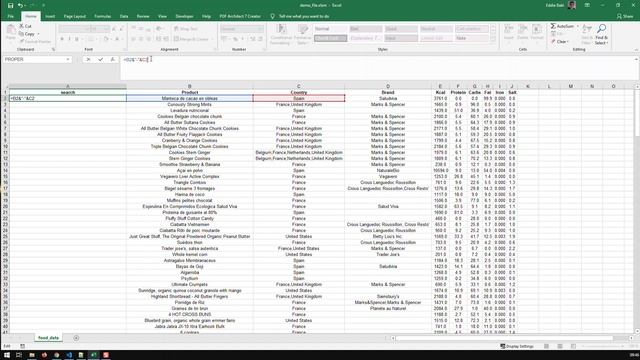Image resolution: width=640 pixels, height=360 pixels.
Task: Switch to the Page Layout tab
Action: point(75,16)
